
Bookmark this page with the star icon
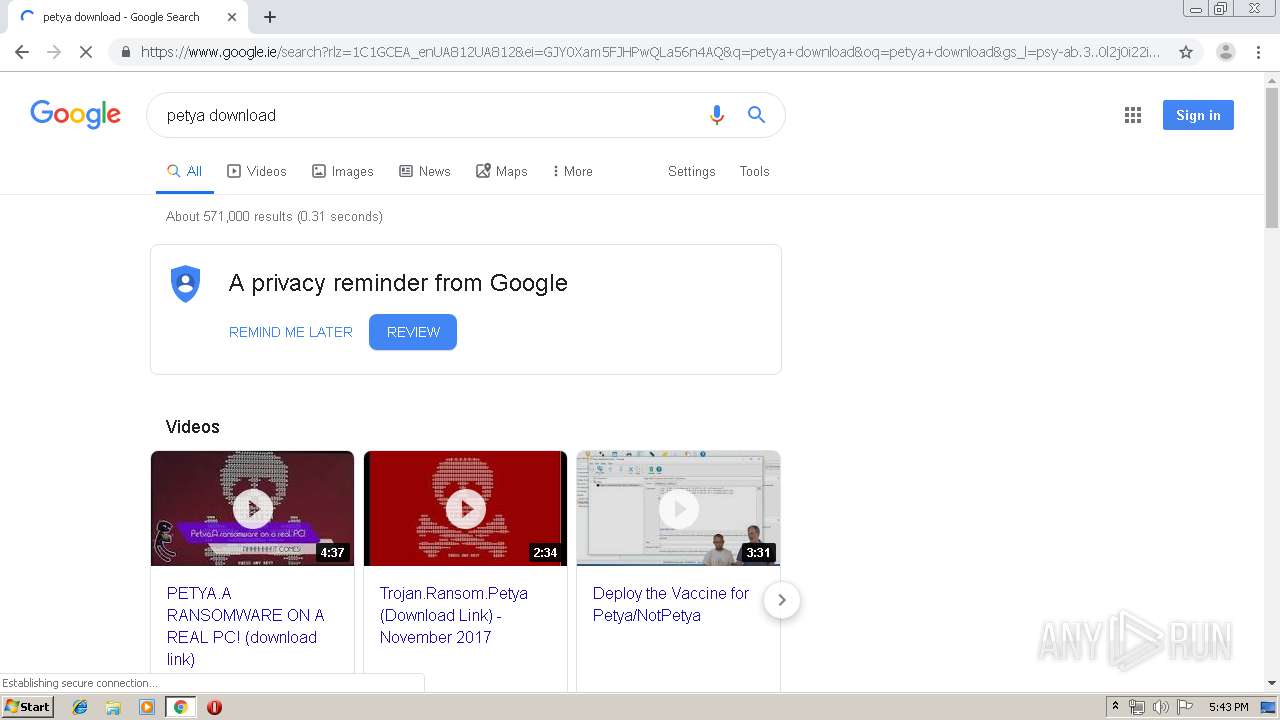pyautogui.click(x=1186, y=52)
